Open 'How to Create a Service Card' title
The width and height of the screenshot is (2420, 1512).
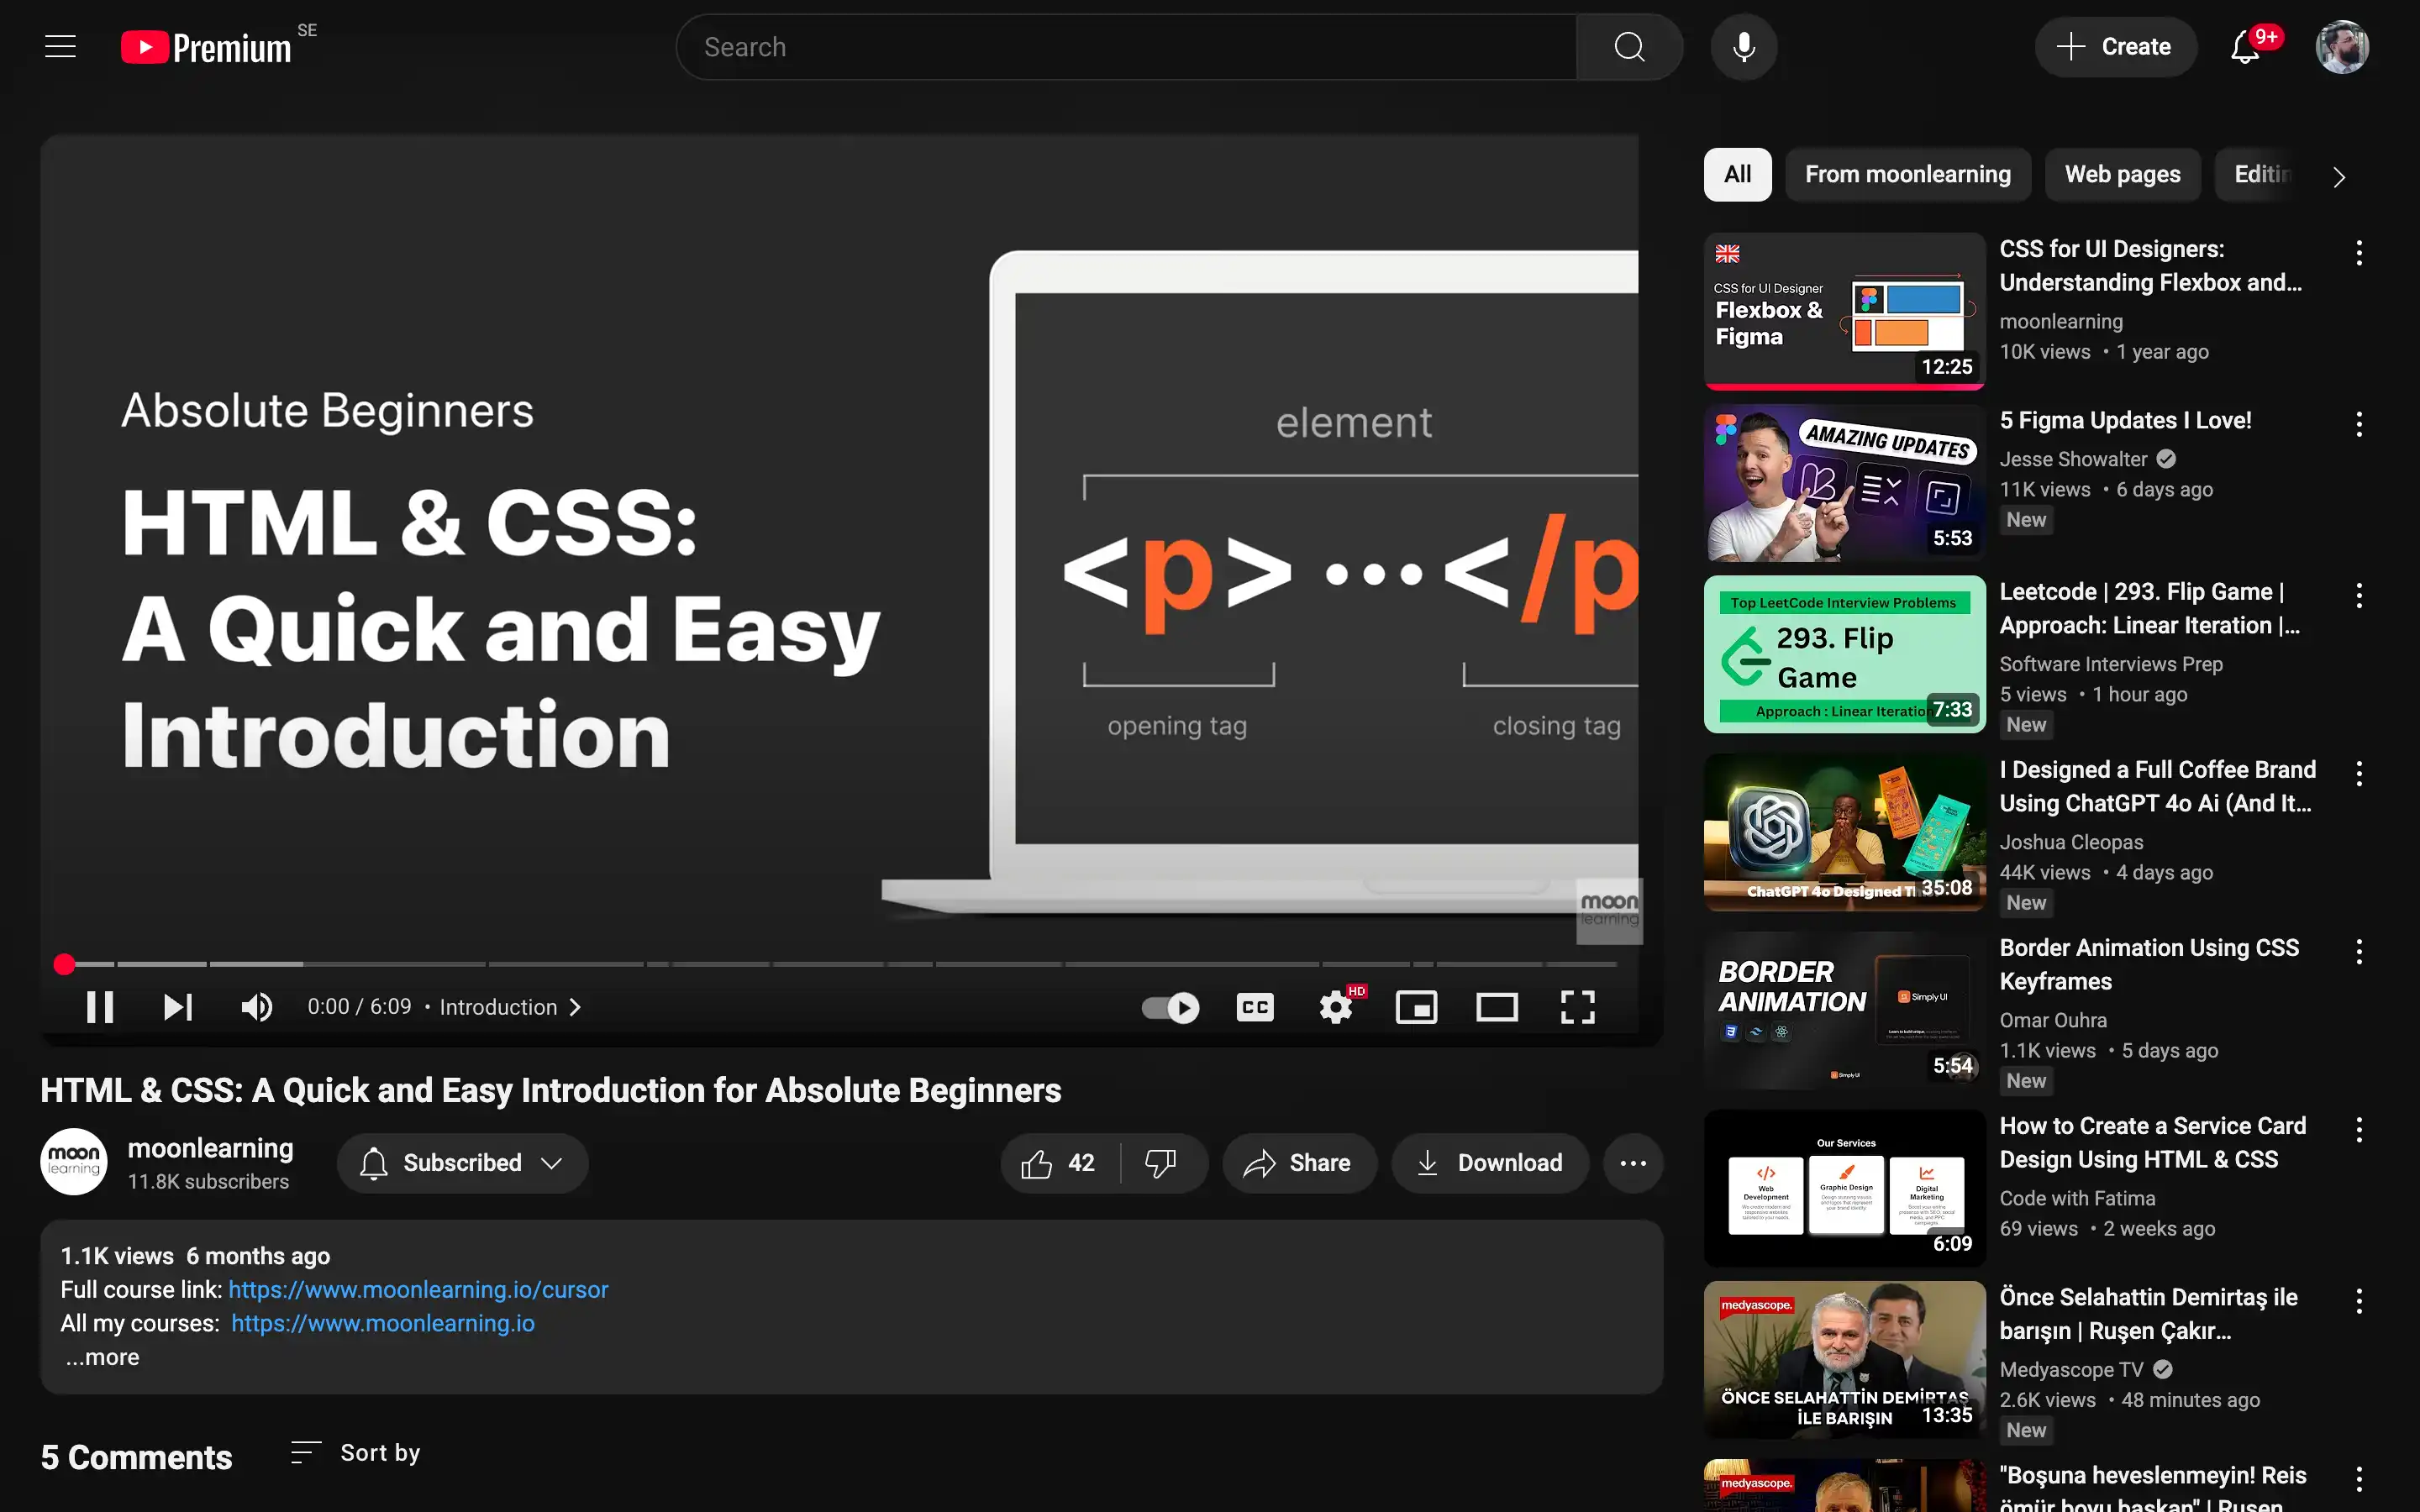point(2152,1143)
